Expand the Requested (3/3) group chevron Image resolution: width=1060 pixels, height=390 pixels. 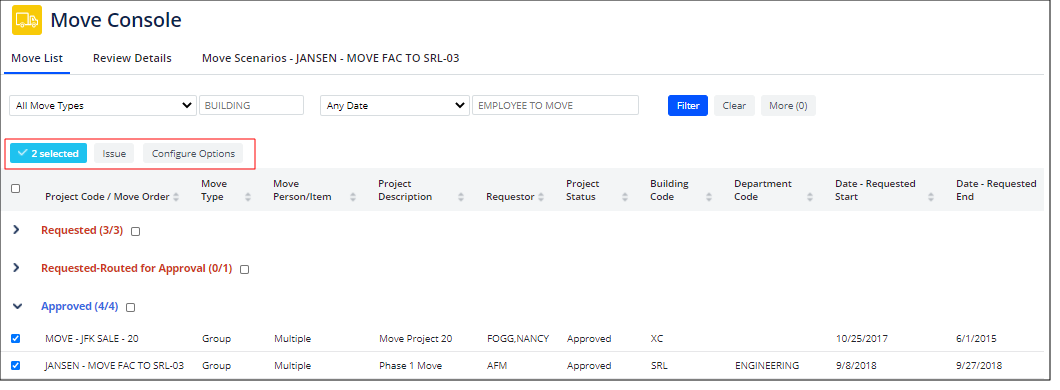pos(17,230)
